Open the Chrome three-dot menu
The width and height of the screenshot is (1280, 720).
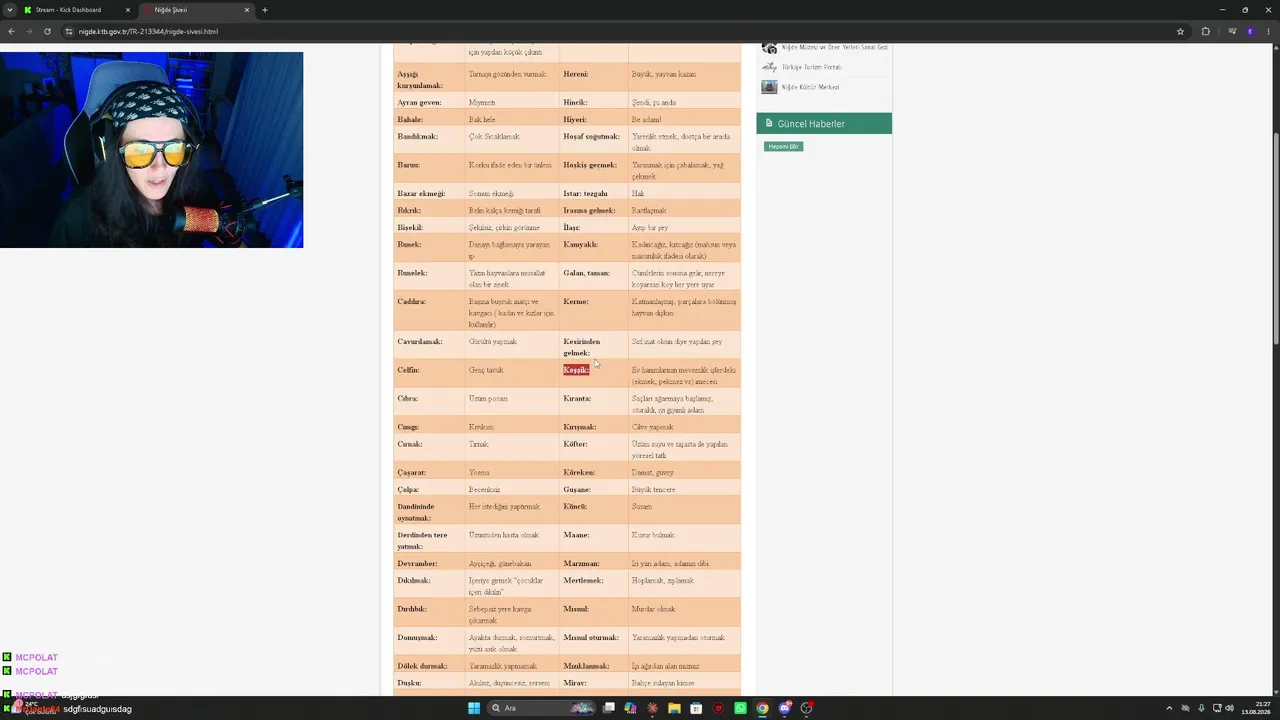click(1268, 31)
